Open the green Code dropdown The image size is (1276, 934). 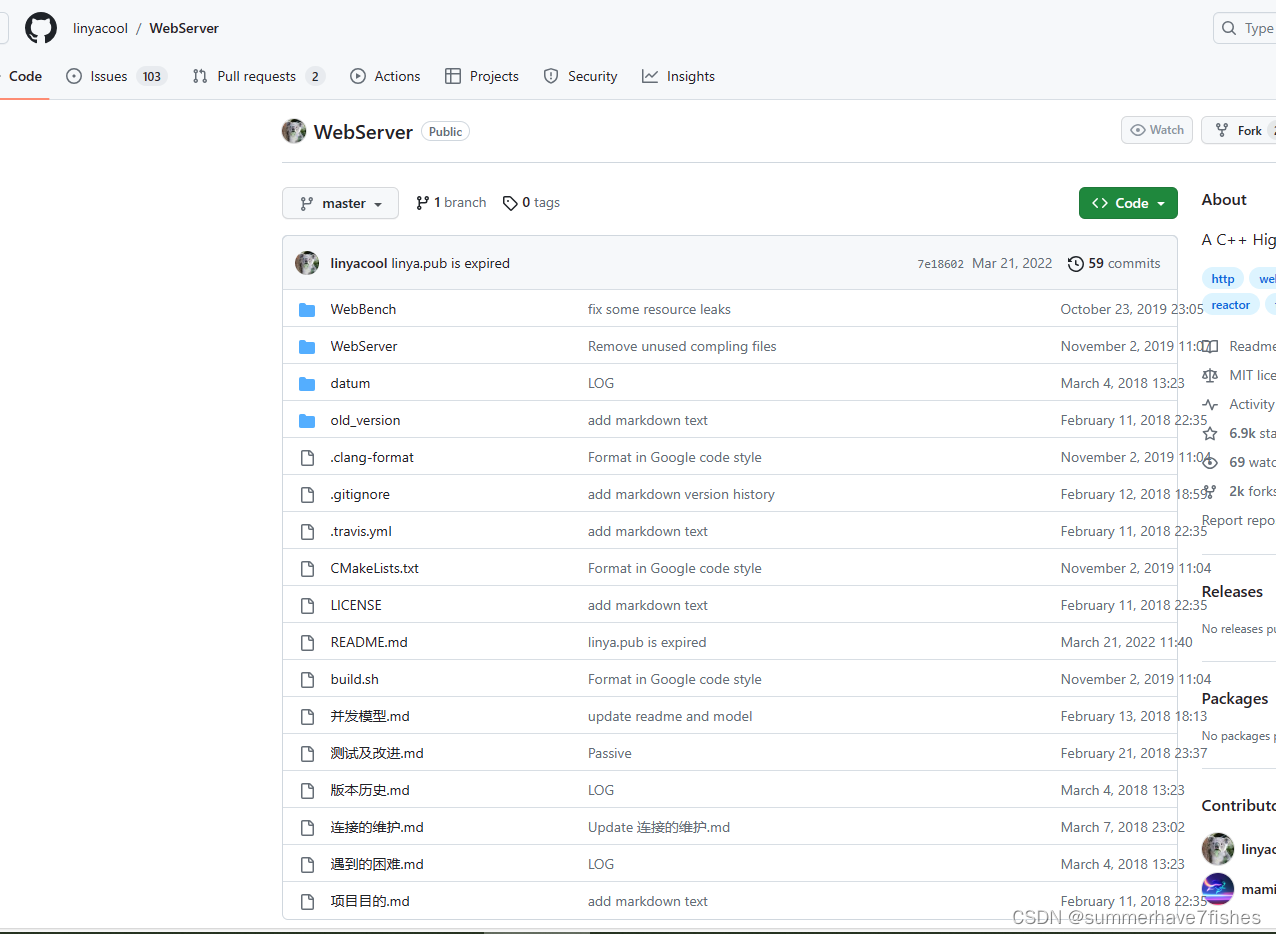tap(1128, 203)
